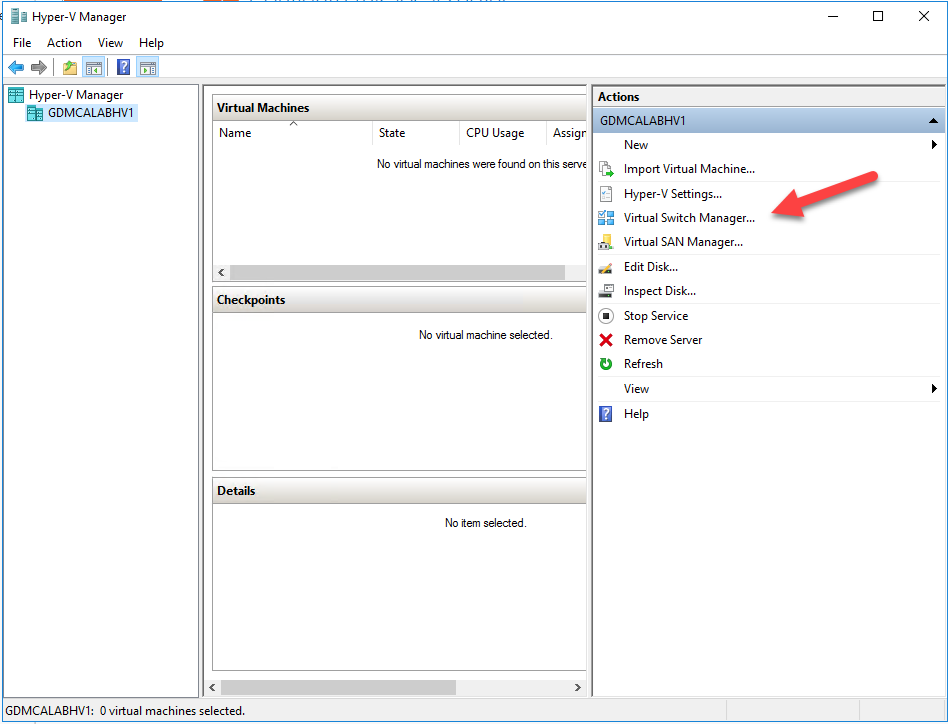Click the Stop Service square icon
Screen dimensions: 948x724
pos(606,316)
